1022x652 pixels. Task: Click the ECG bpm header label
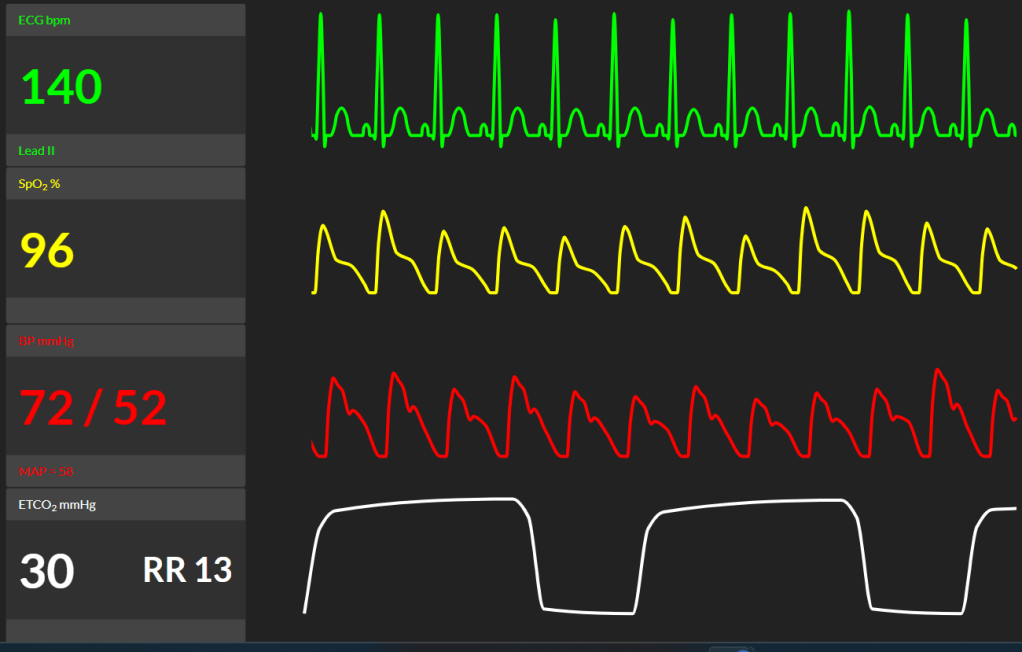click(x=44, y=20)
